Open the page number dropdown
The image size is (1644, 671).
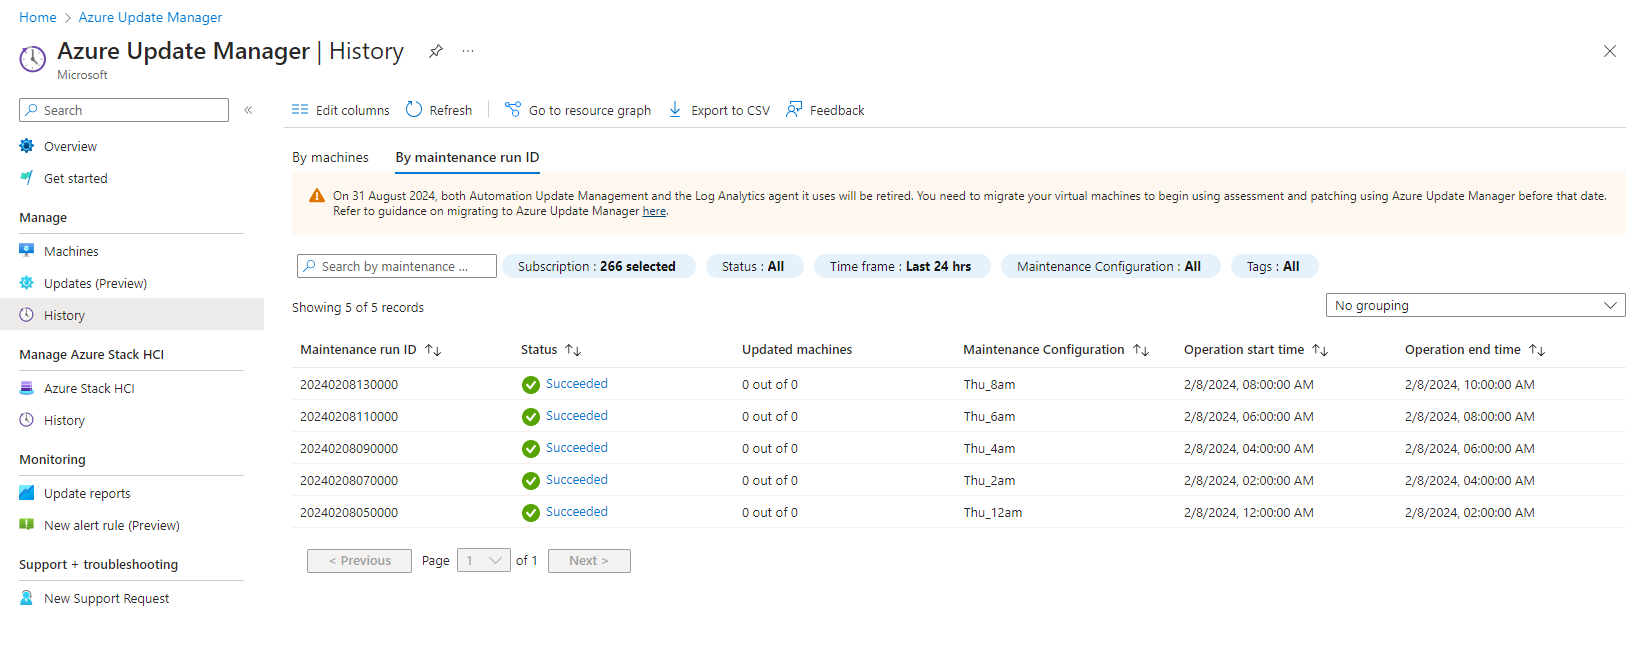click(x=484, y=561)
